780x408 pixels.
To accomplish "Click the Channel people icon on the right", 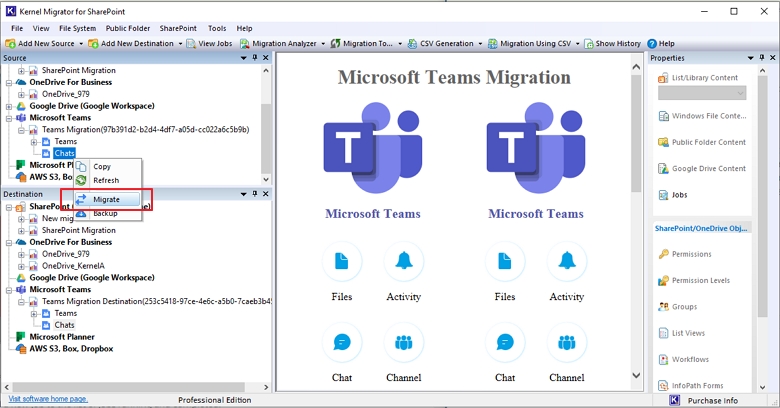I will 567,343.
